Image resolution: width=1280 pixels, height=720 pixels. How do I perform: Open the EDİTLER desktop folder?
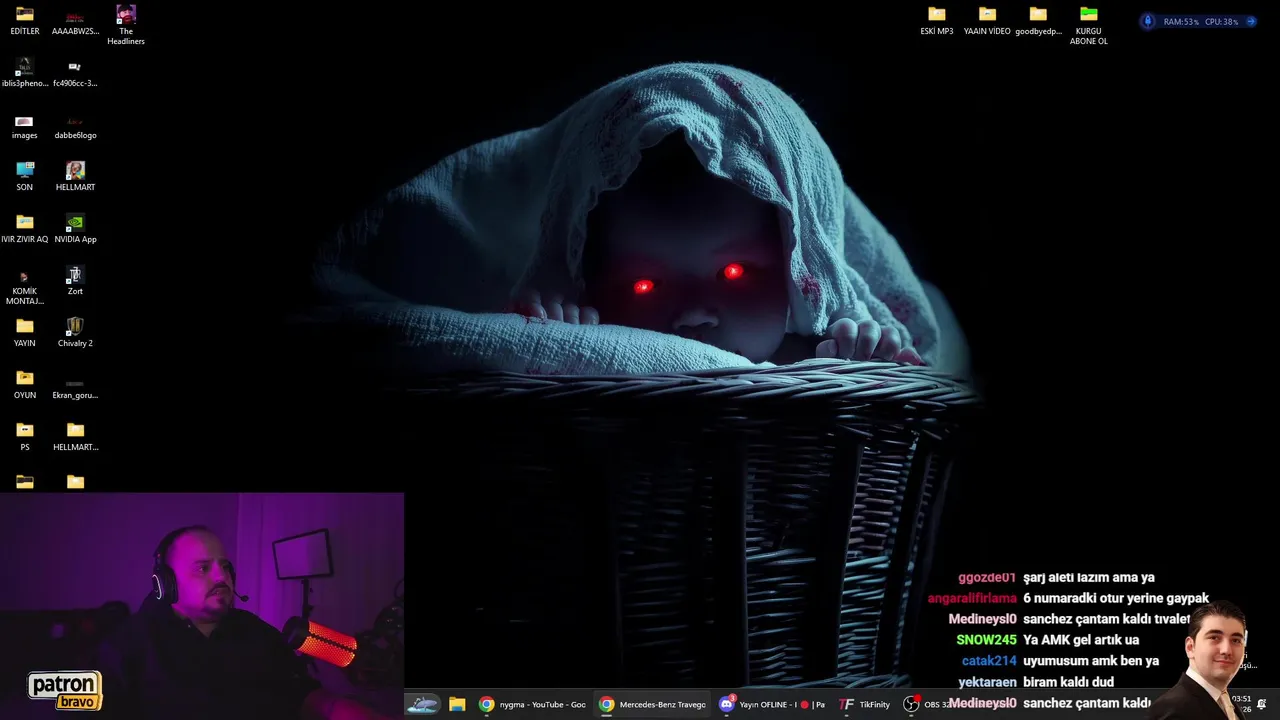pos(25,21)
